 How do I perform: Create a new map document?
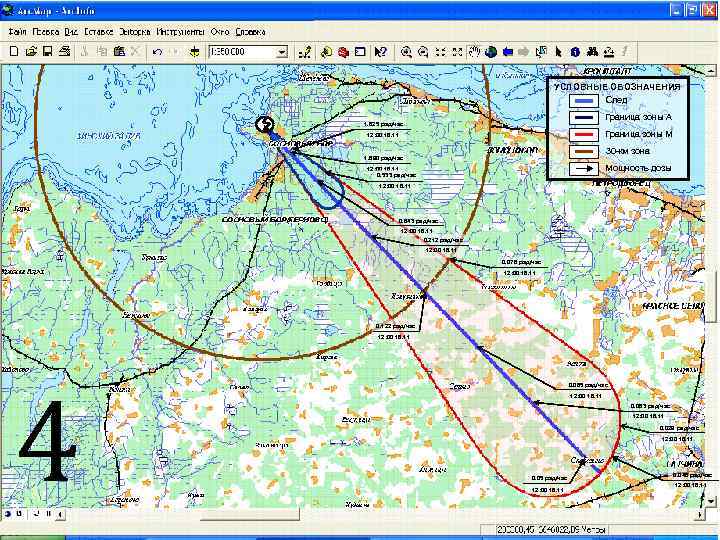pos(14,52)
